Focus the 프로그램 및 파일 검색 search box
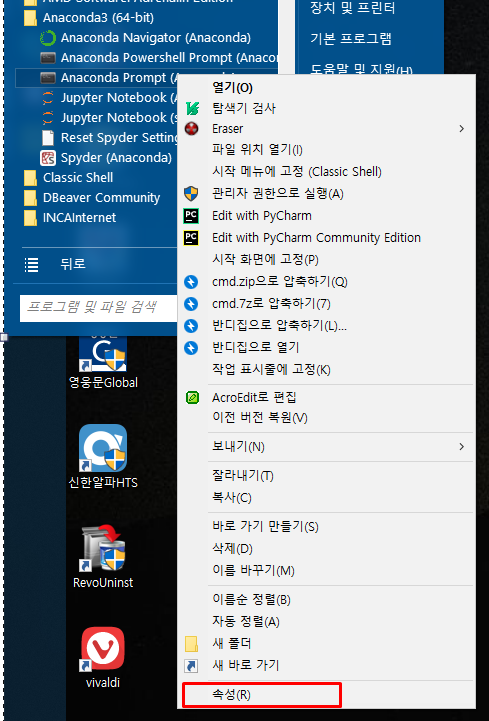This screenshot has height=721, width=489. click(98, 307)
